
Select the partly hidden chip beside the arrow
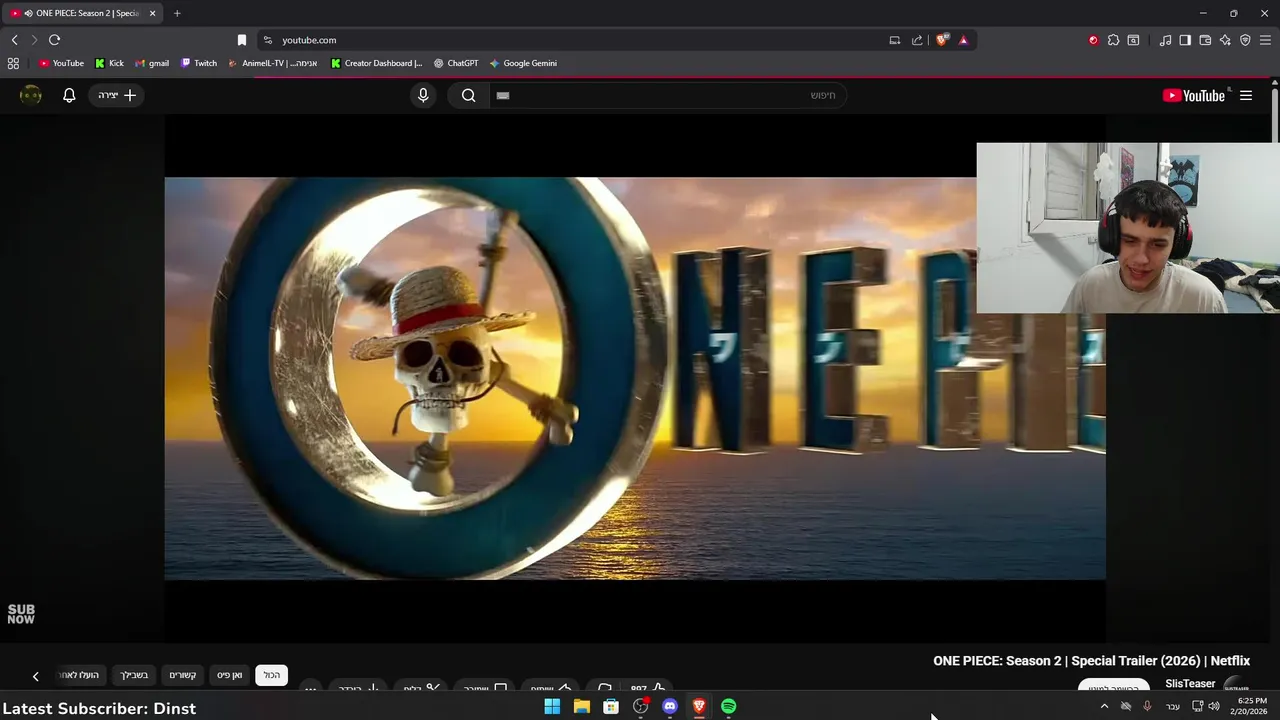click(x=79, y=675)
